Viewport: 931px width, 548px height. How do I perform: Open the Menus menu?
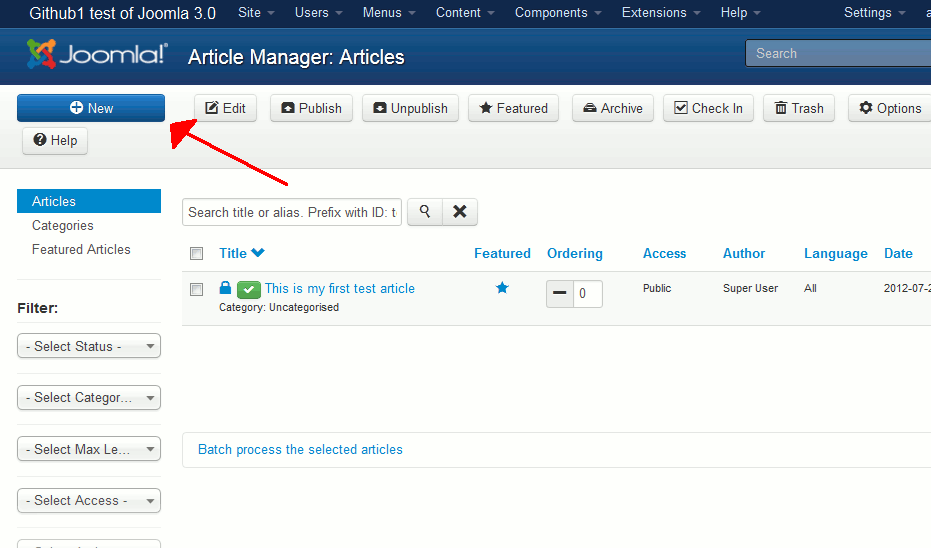pos(389,12)
